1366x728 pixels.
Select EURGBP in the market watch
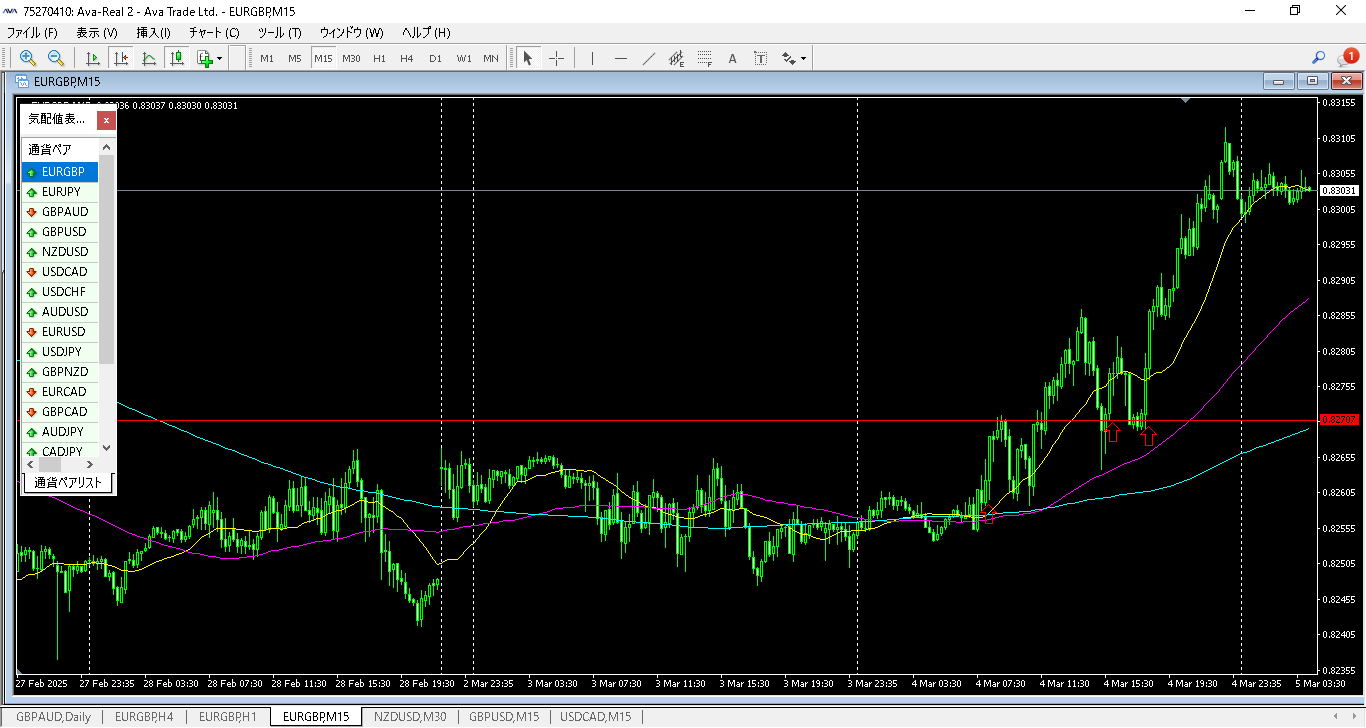coord(60,172)
